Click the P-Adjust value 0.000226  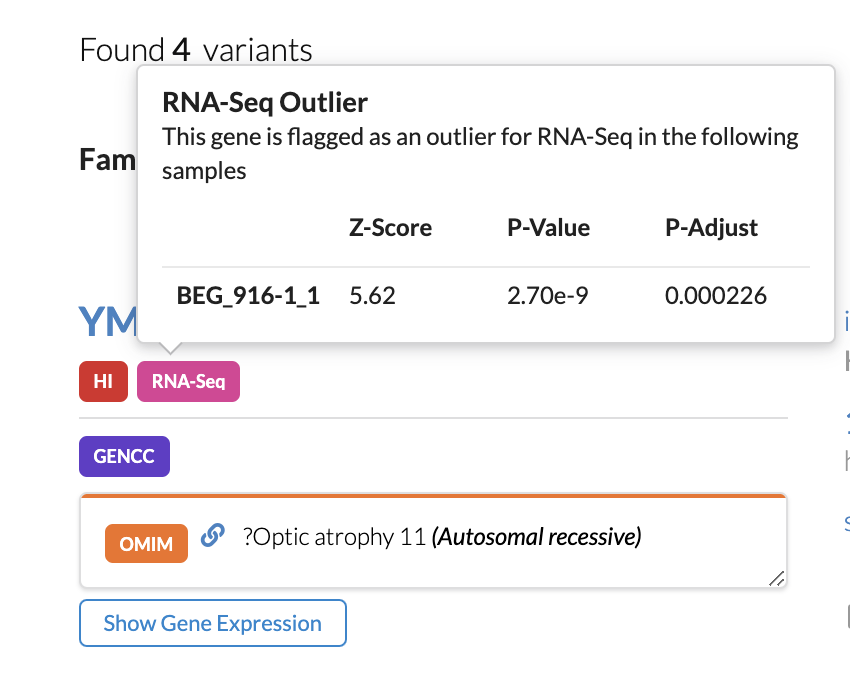click(715, 295)
